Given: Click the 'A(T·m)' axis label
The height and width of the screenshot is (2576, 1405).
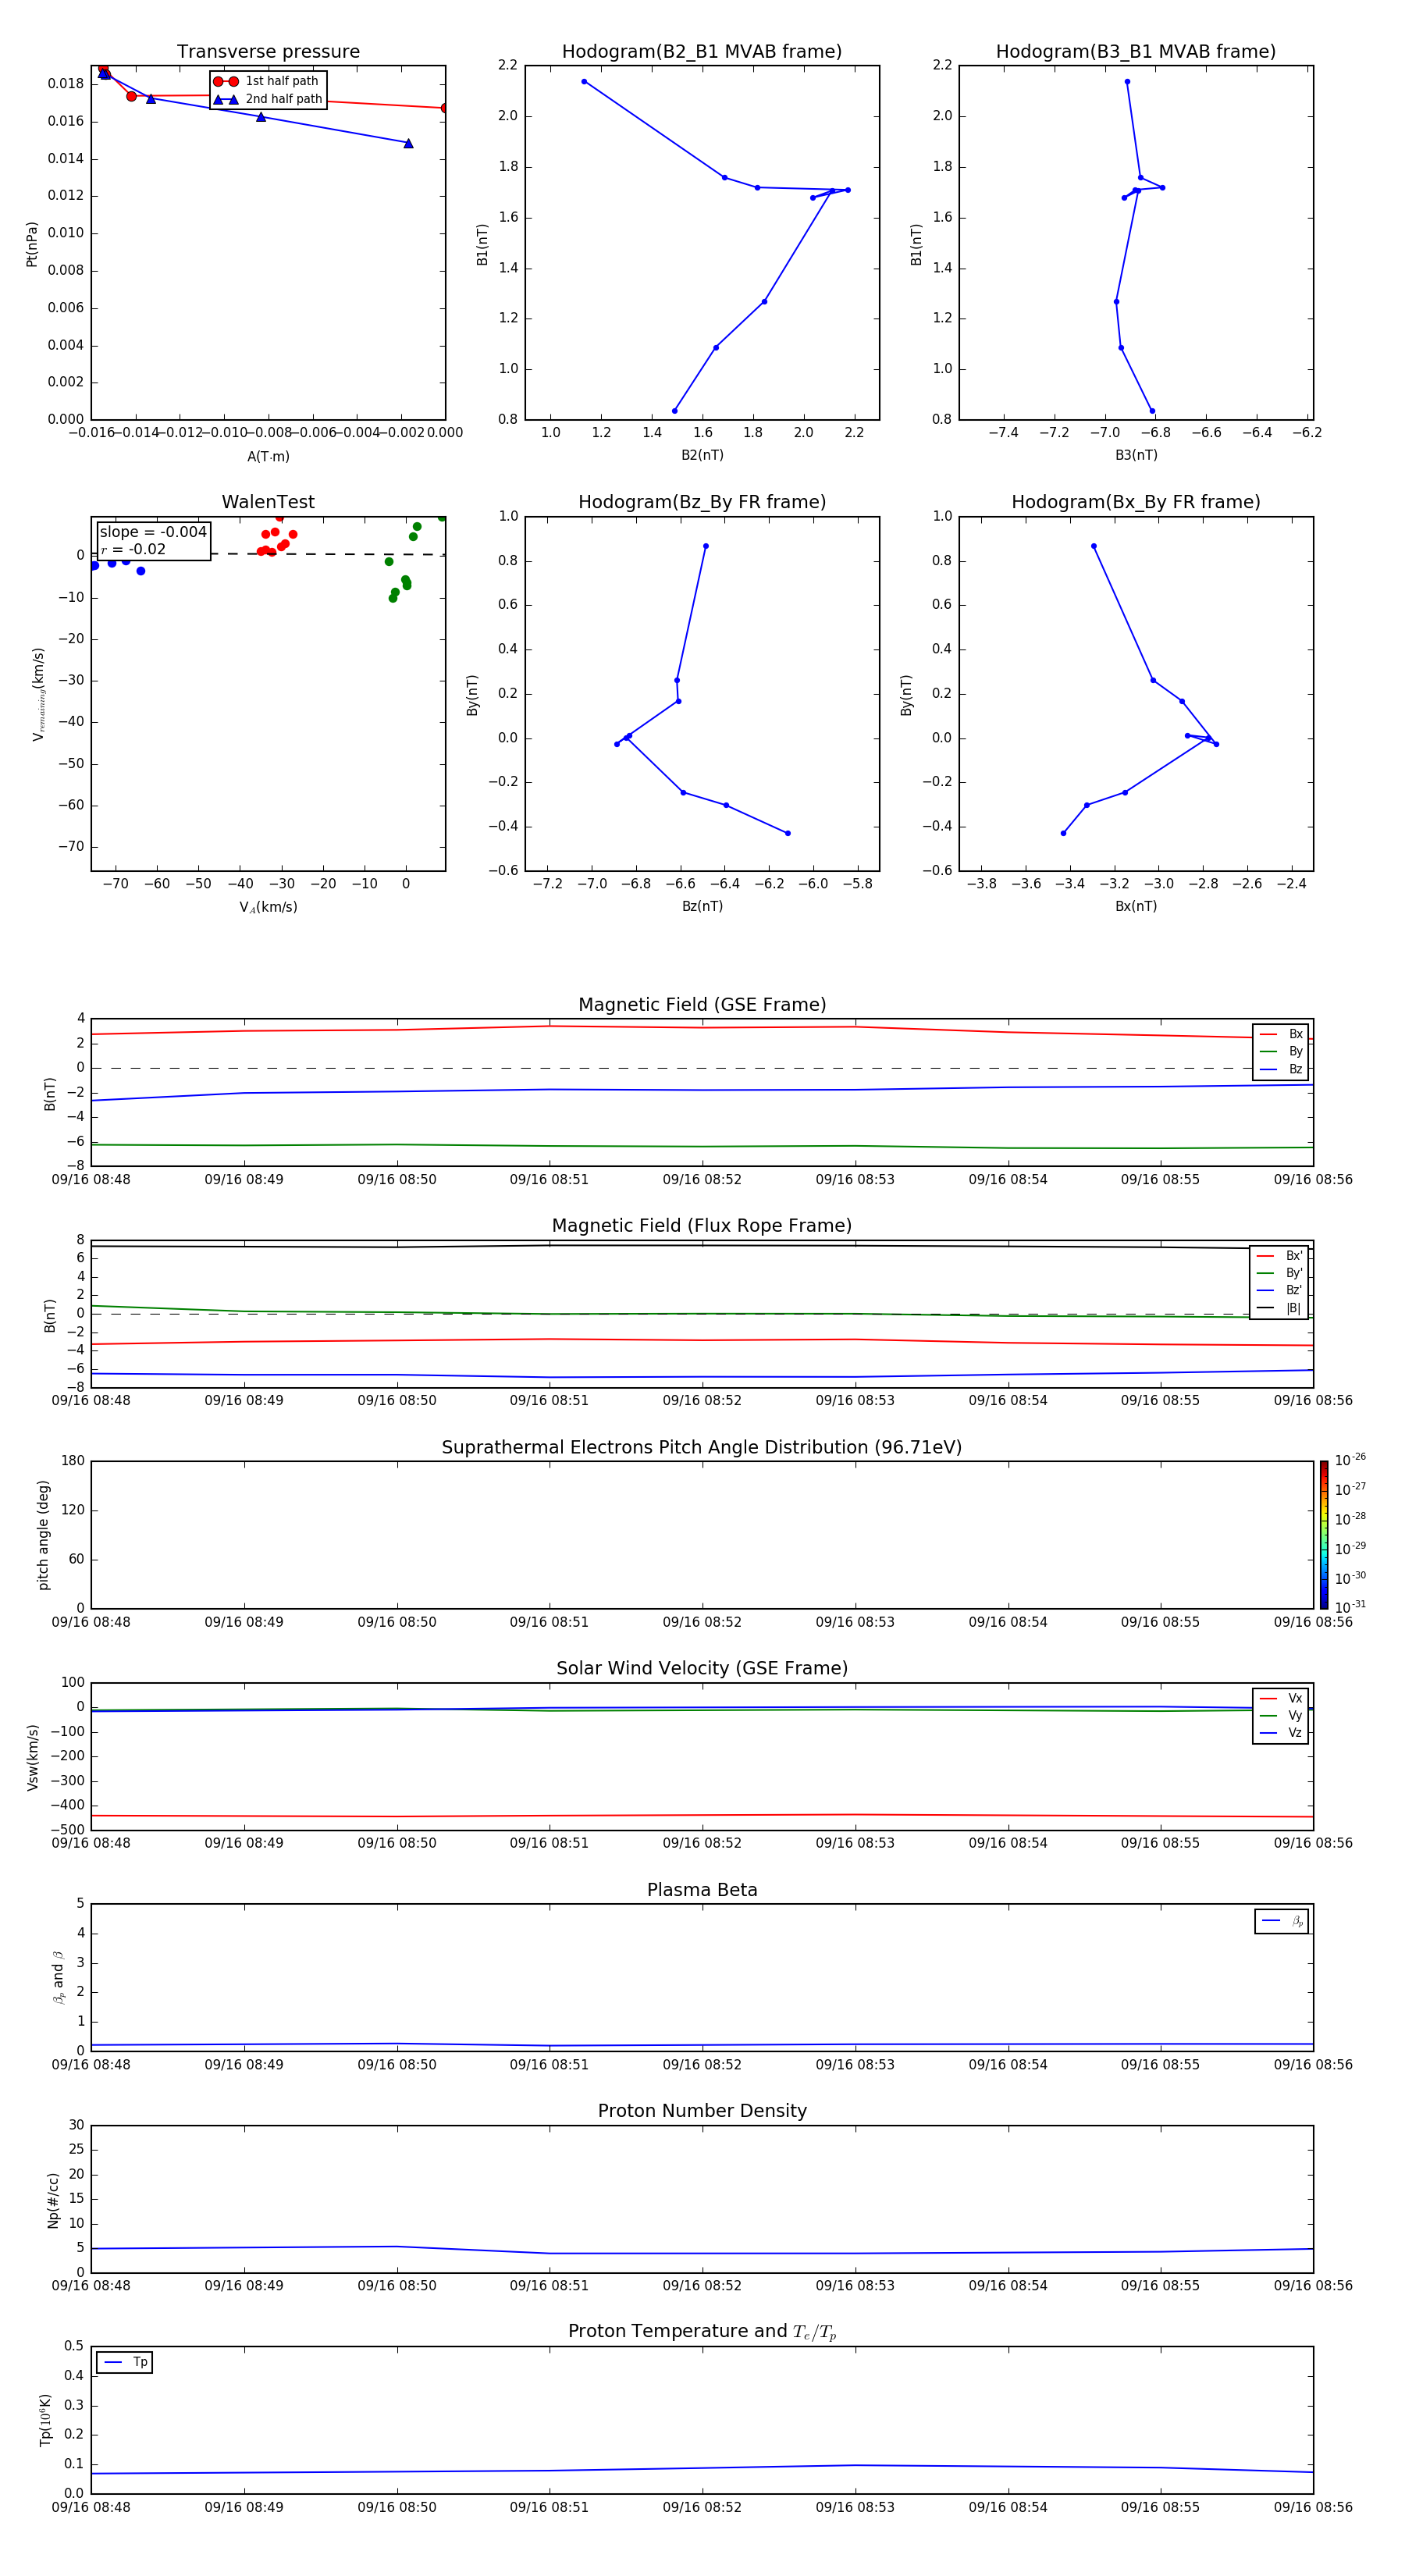Looking at the screenshot, I should click(x=268, y=457).
